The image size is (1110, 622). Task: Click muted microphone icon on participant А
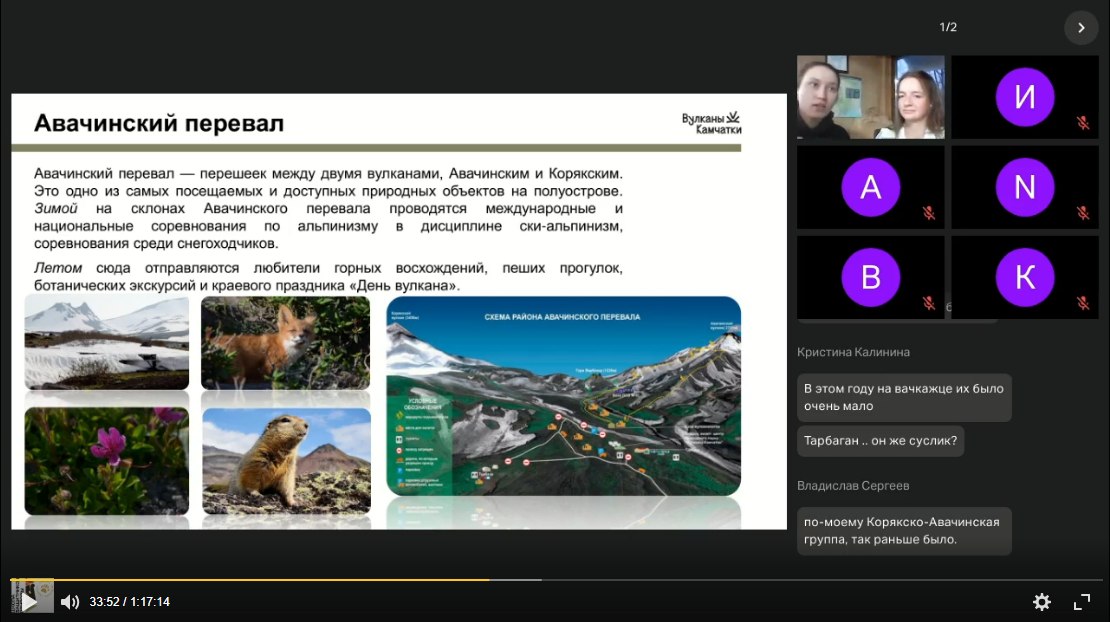pyautogui.click(x=928, y=213)
